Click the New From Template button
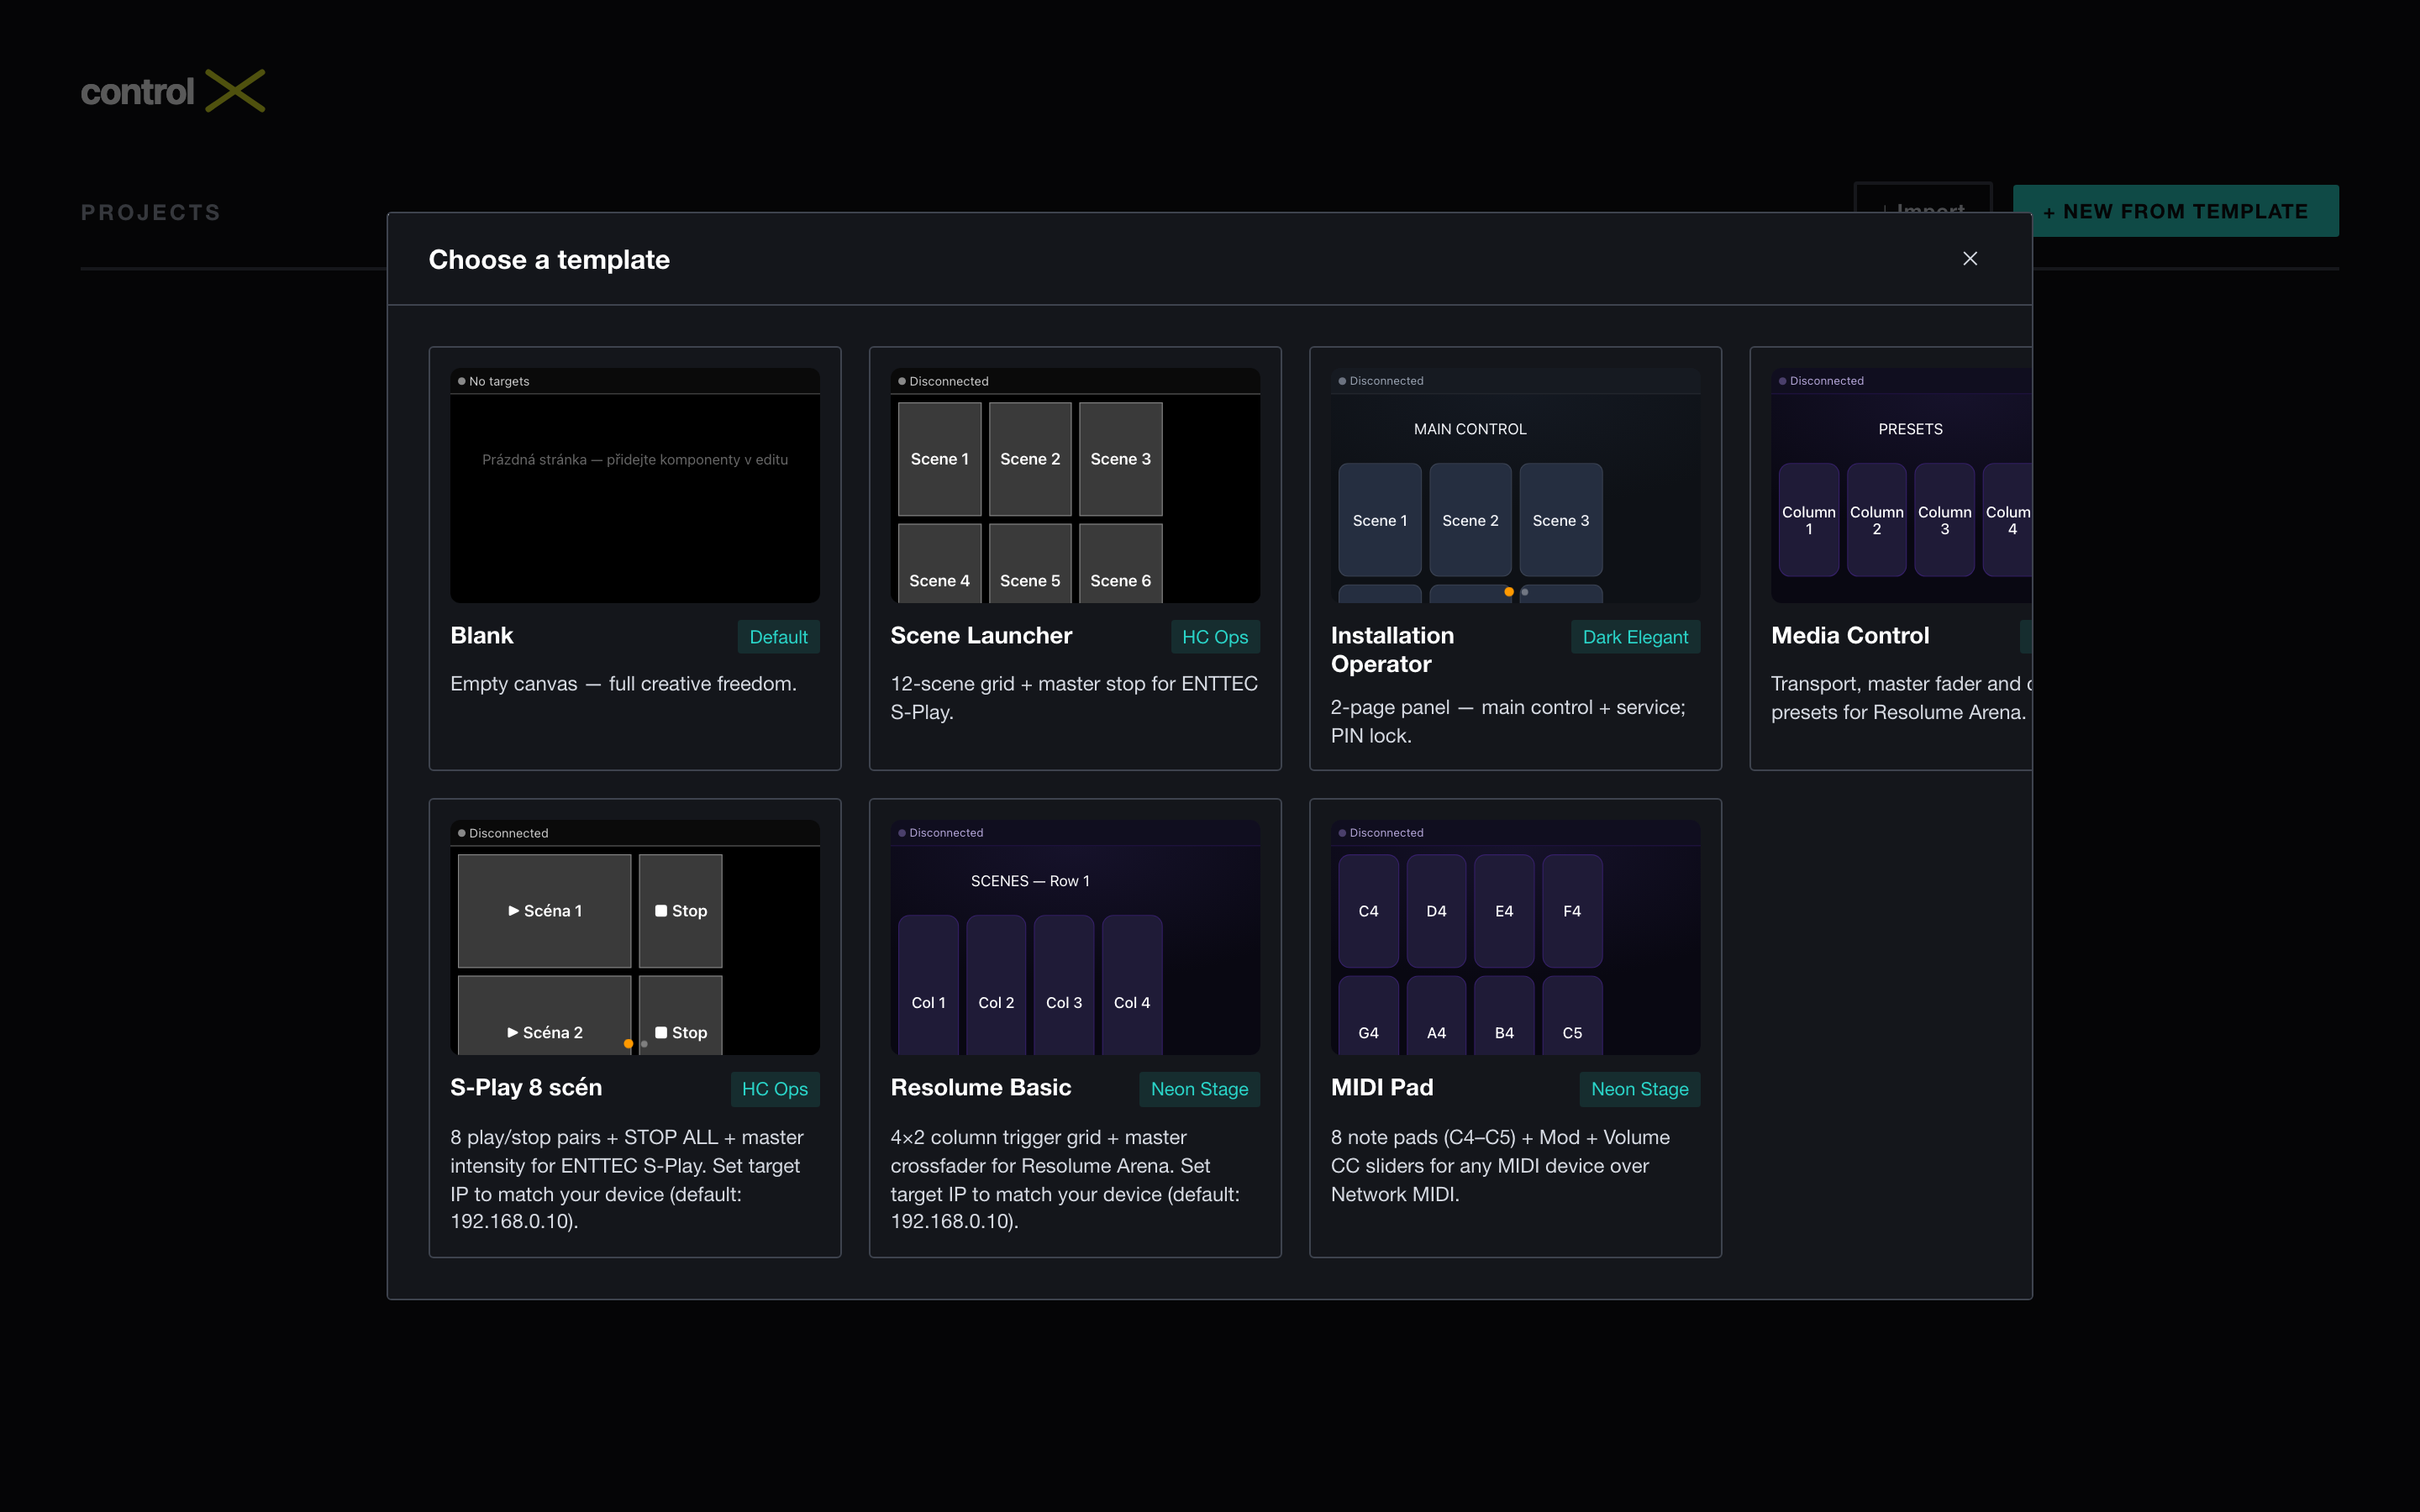The height and width of the screenshot is (1512, 2420). 2175,211
